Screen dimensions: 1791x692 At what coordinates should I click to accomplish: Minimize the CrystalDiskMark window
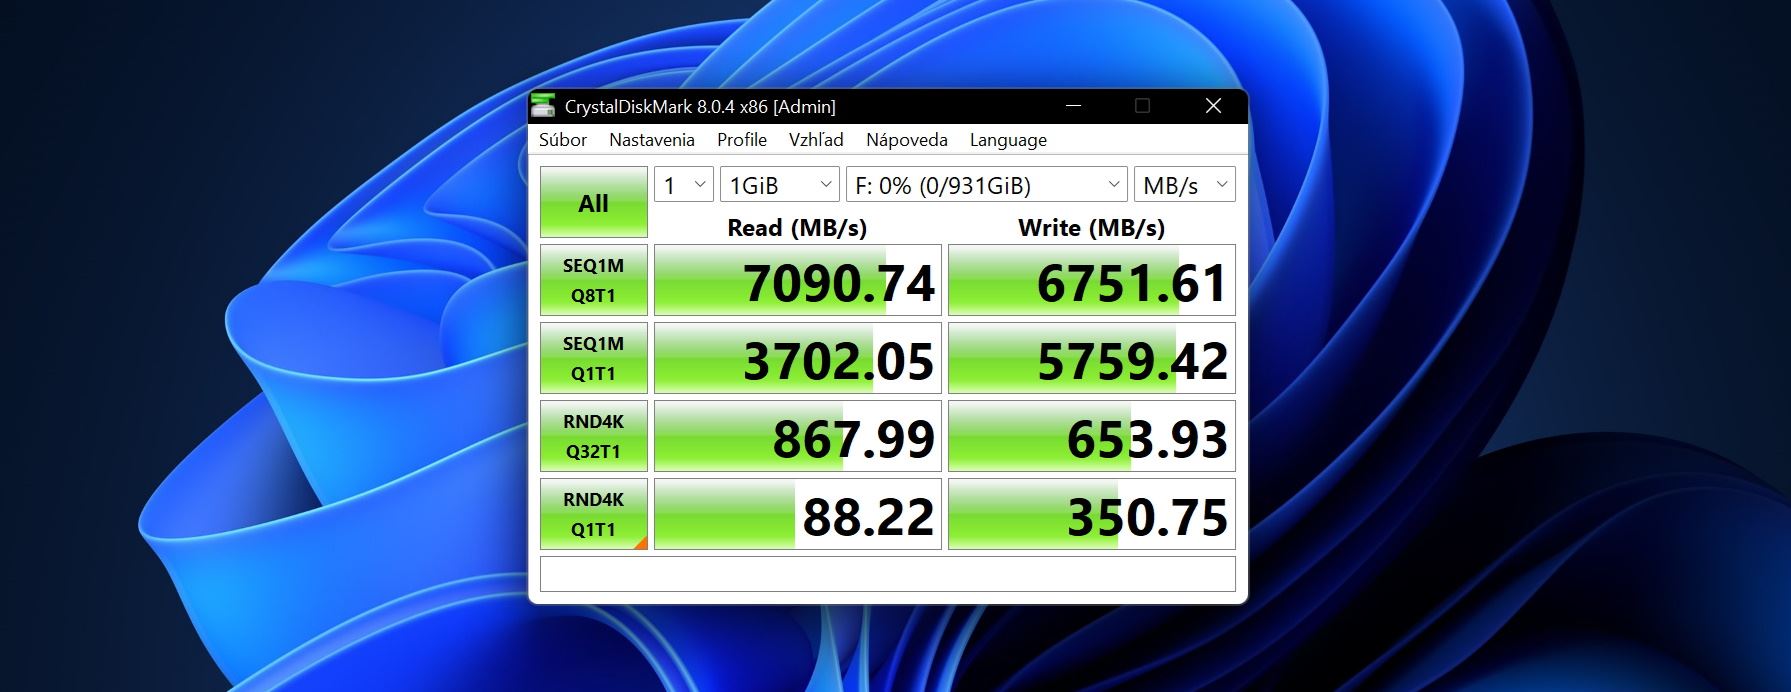tap(1074, 106)
